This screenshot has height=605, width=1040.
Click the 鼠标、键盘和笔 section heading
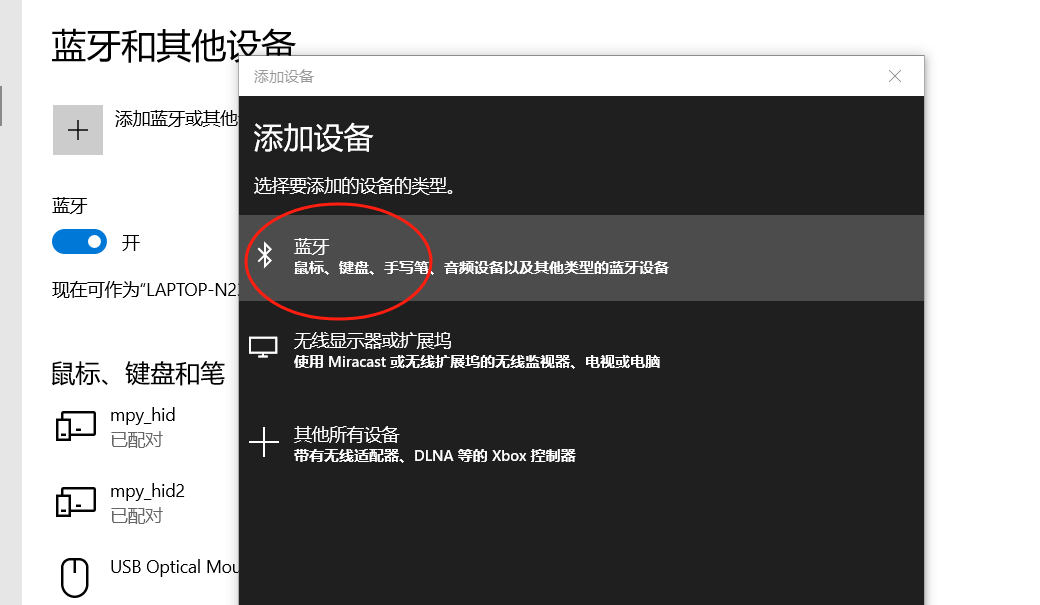138,374
